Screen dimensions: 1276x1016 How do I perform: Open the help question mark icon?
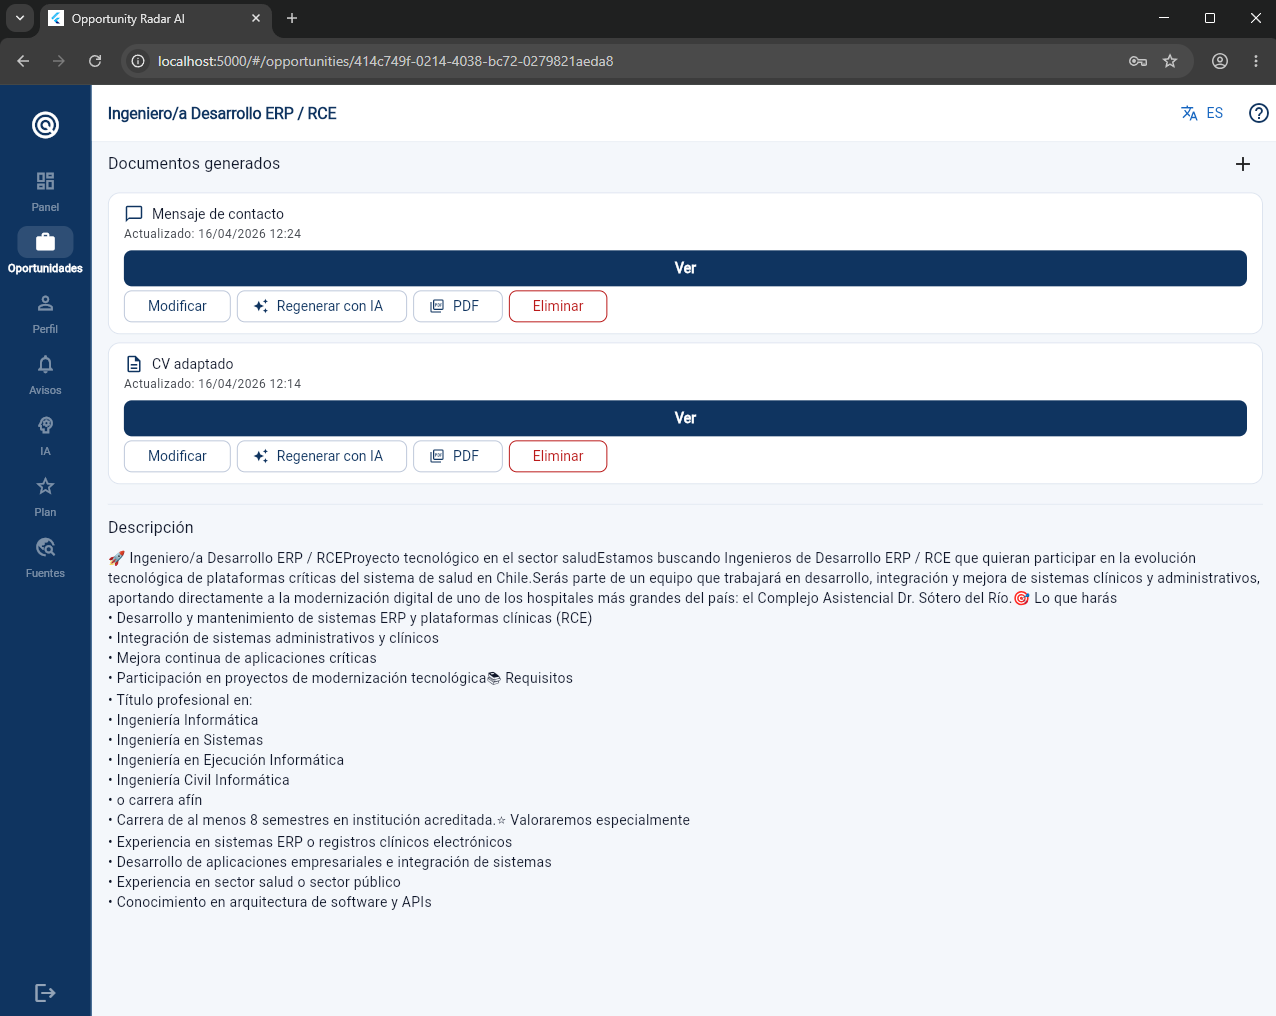[x=1259, y=113]
